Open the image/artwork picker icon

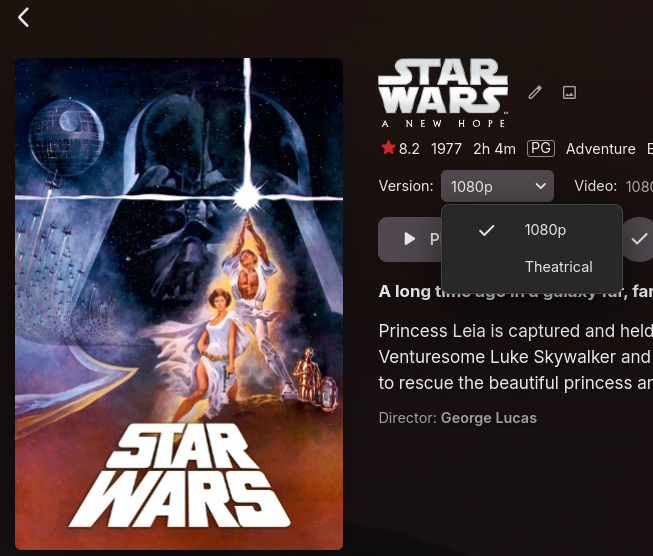[569, 93]
